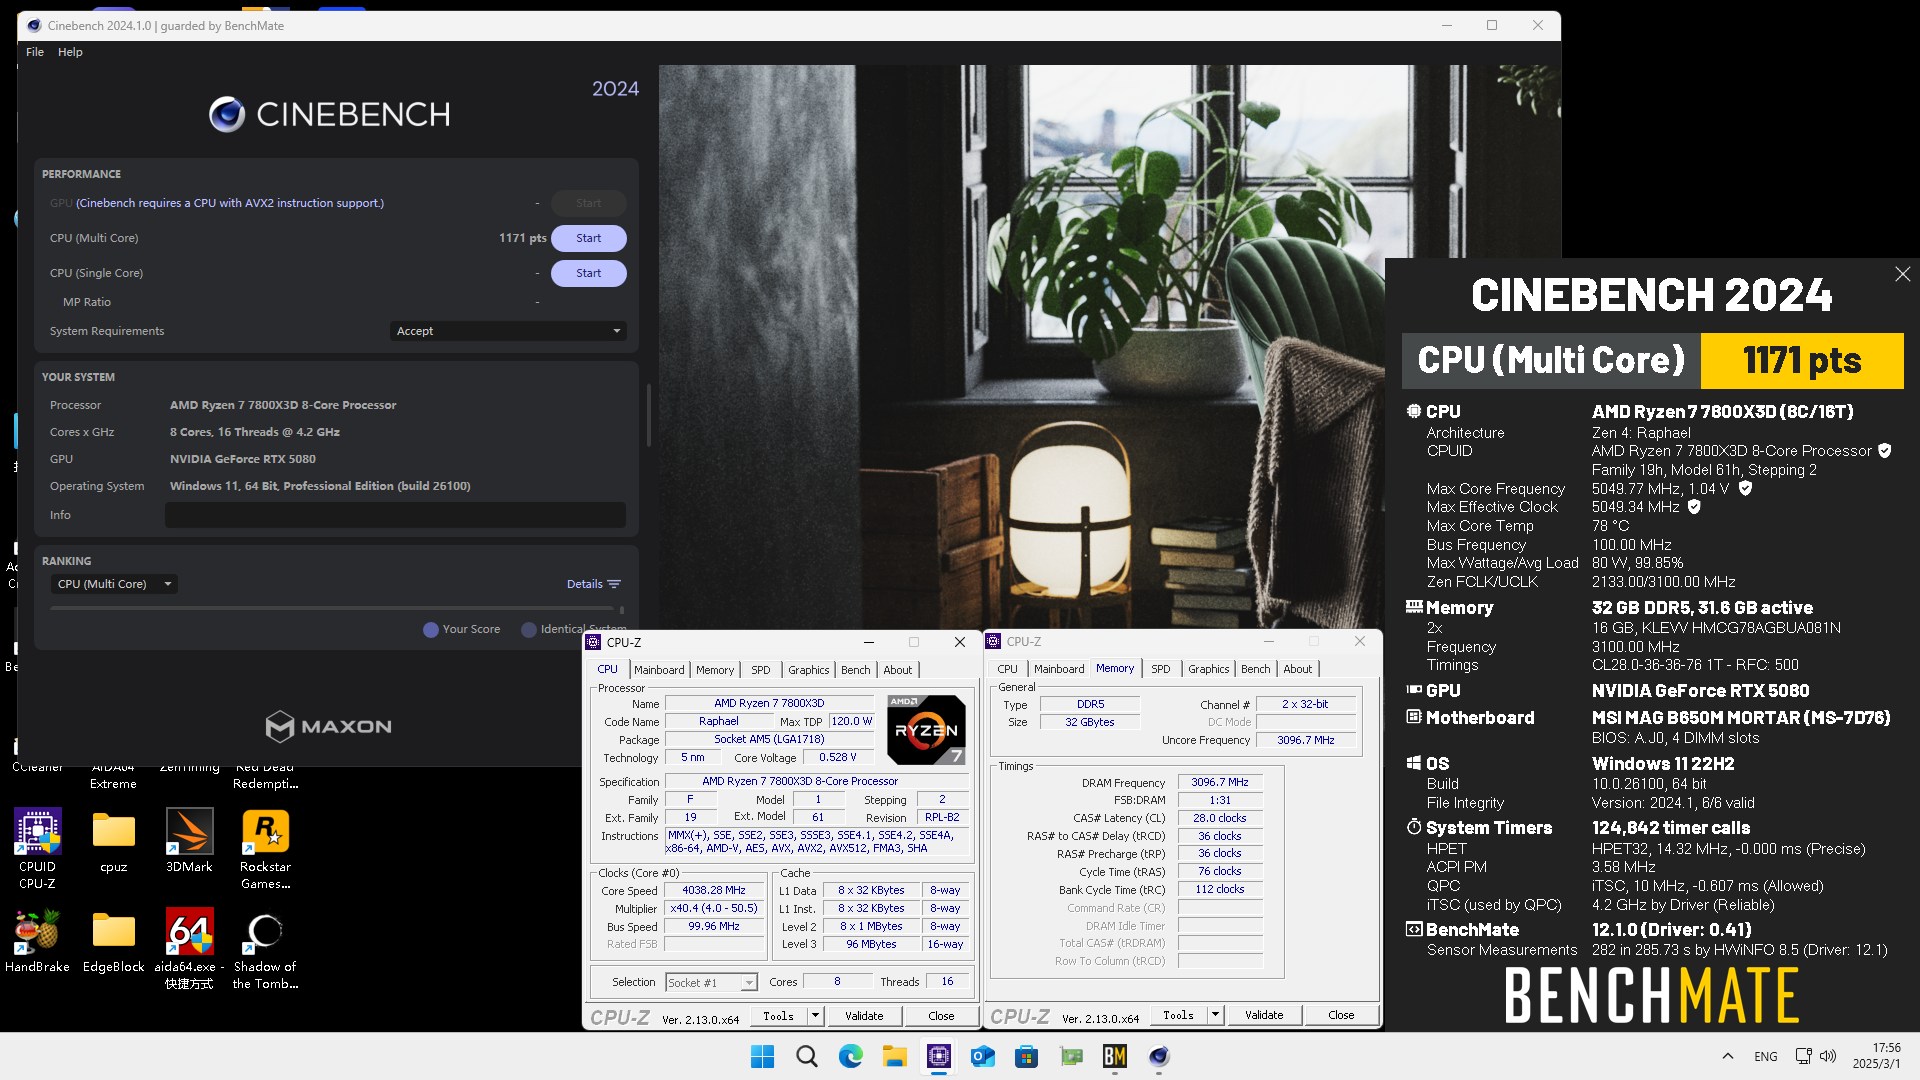Switch to Cinebench in the taskbar
Image resolution: width=1920 pixels, height=1080 pixels.
click(x=1158, y=1056)
